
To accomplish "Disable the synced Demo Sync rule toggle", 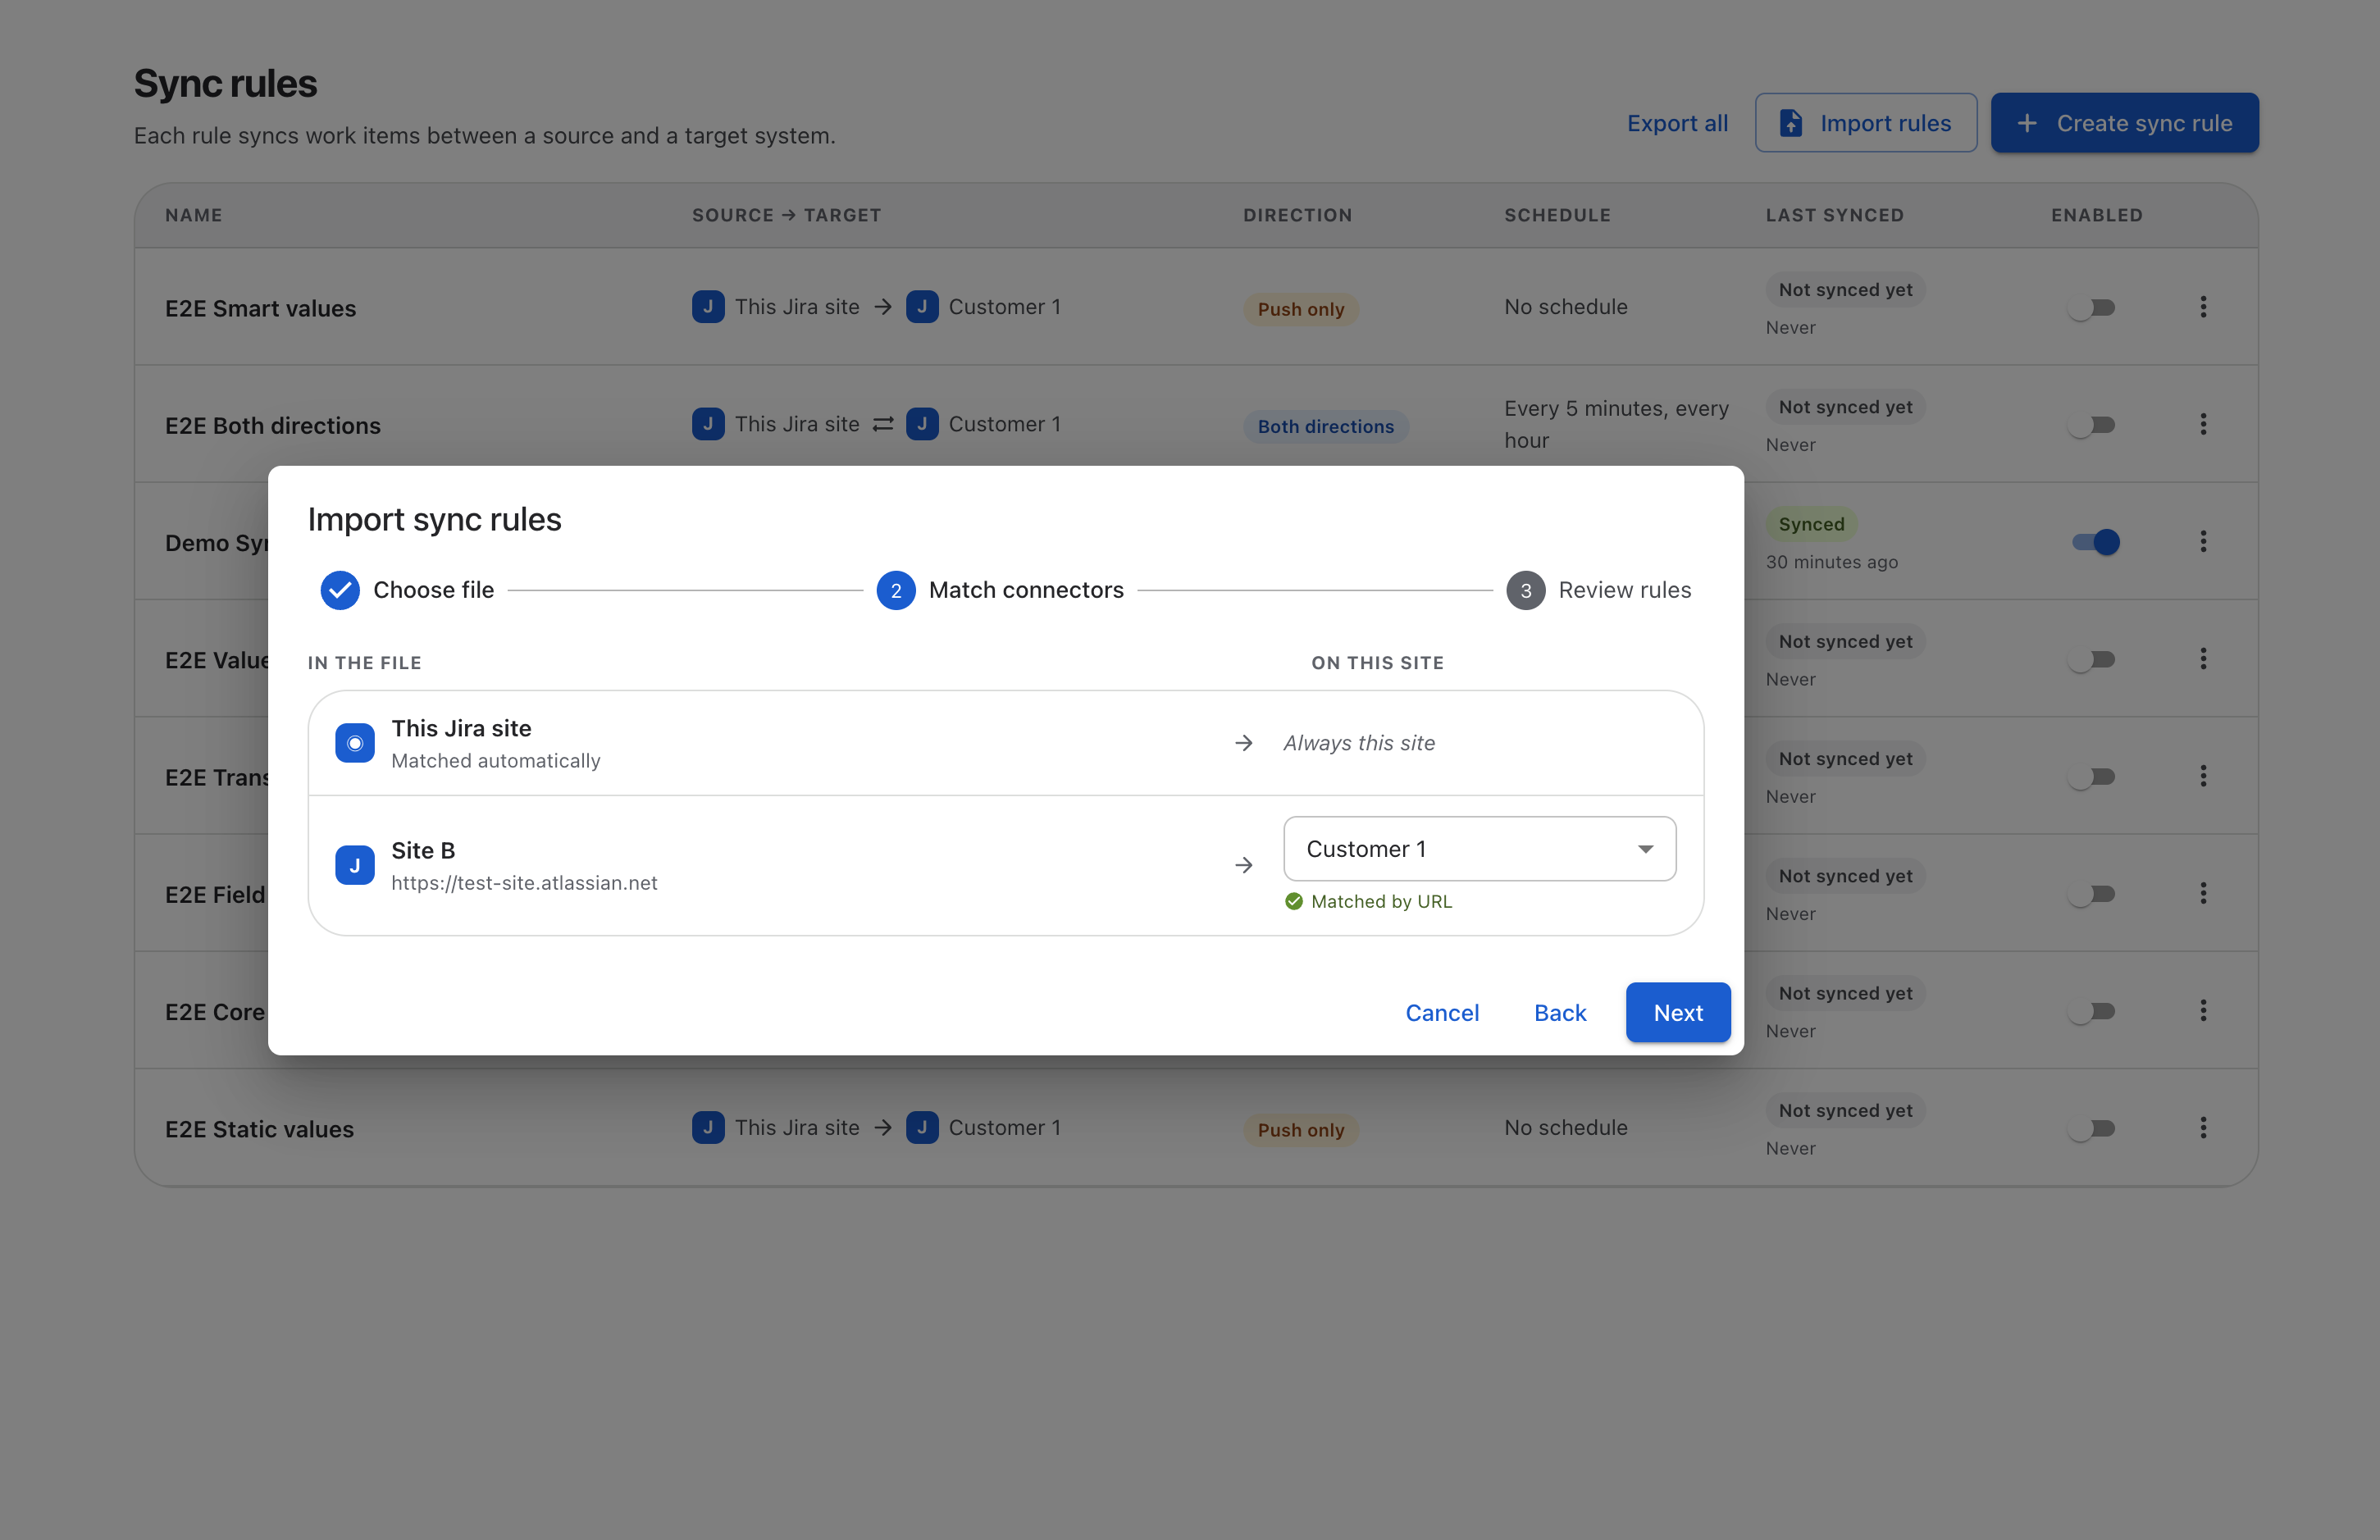I will click(x=2095, y=542).
